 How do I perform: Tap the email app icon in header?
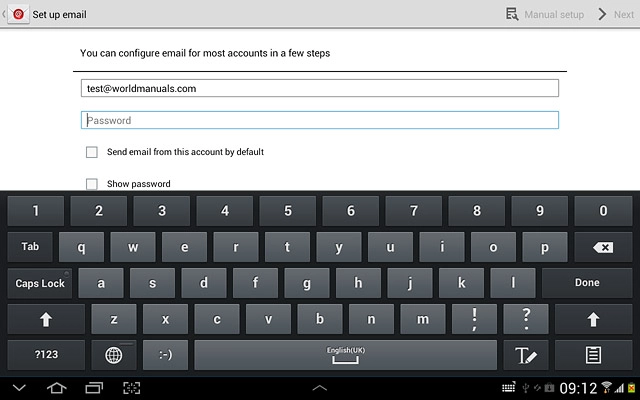18,14
